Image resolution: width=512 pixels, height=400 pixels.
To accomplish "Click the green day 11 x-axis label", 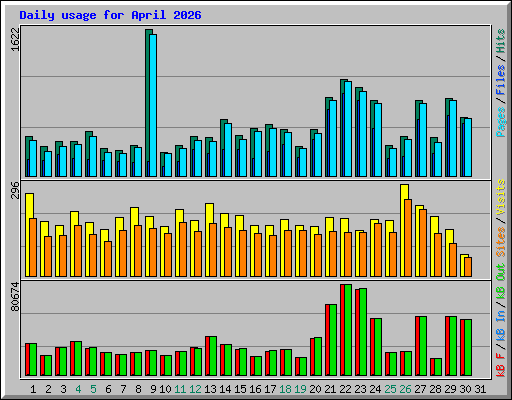I will [180, 389].
